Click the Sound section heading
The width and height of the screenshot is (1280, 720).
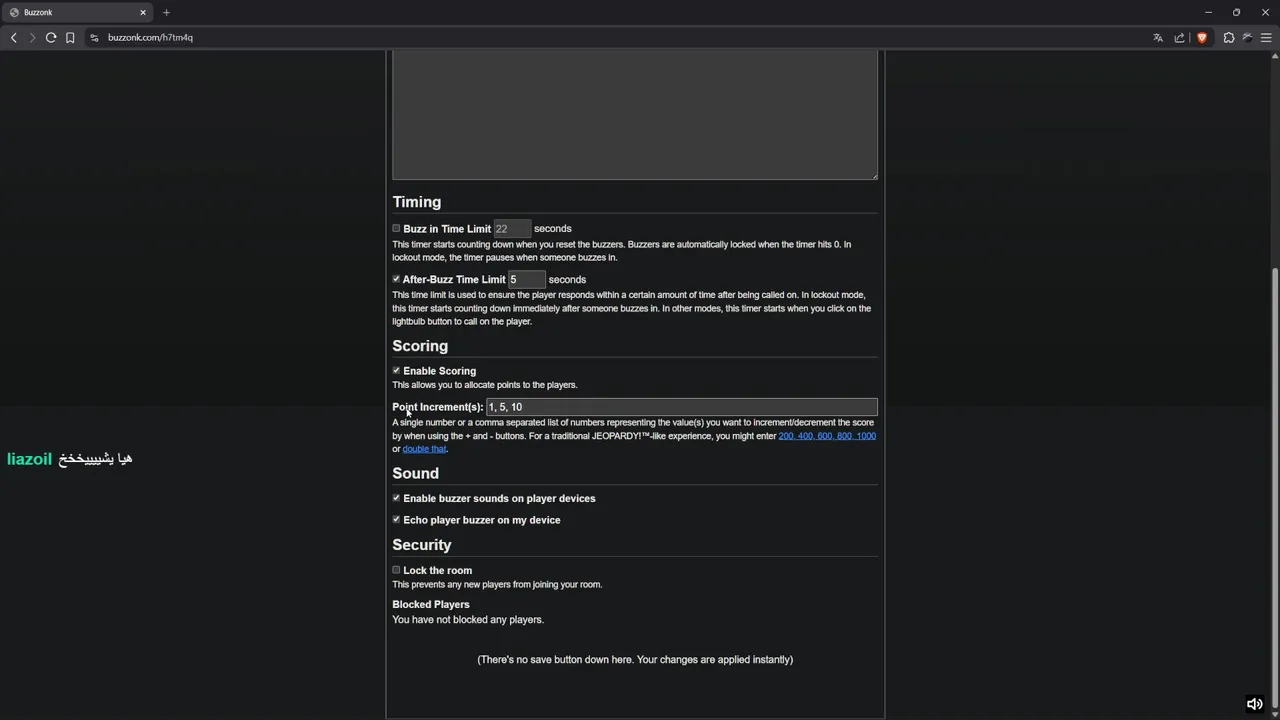415,473
